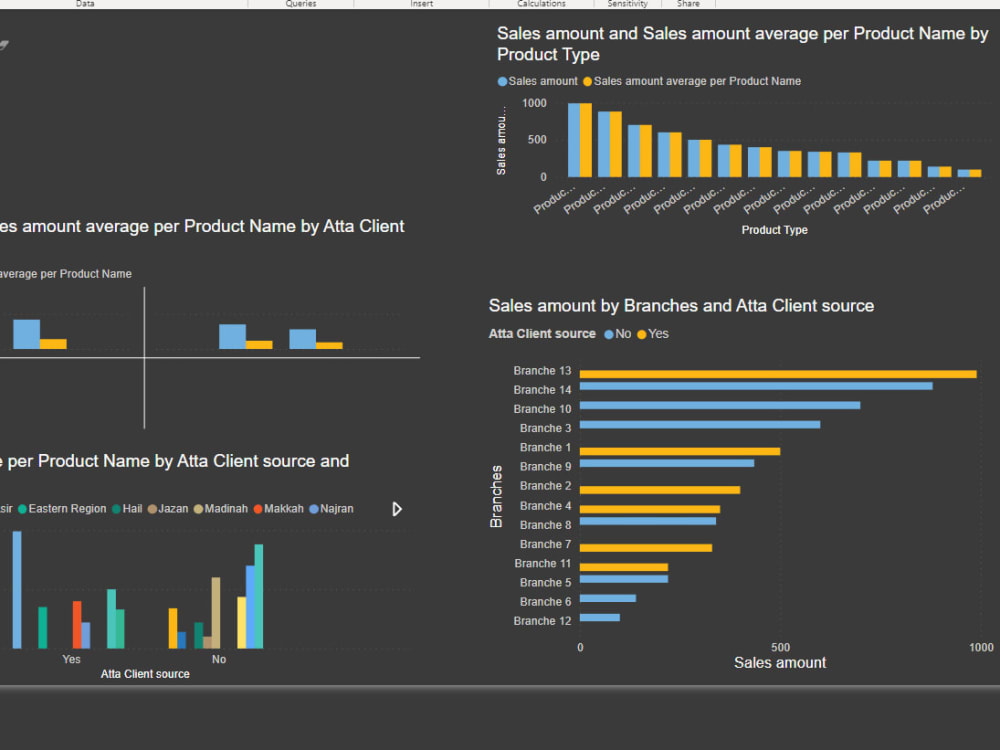The image size is (1000, 750).
Task: Click the 'Sales amount by Branches' chart title
Action: coord(680,306)
